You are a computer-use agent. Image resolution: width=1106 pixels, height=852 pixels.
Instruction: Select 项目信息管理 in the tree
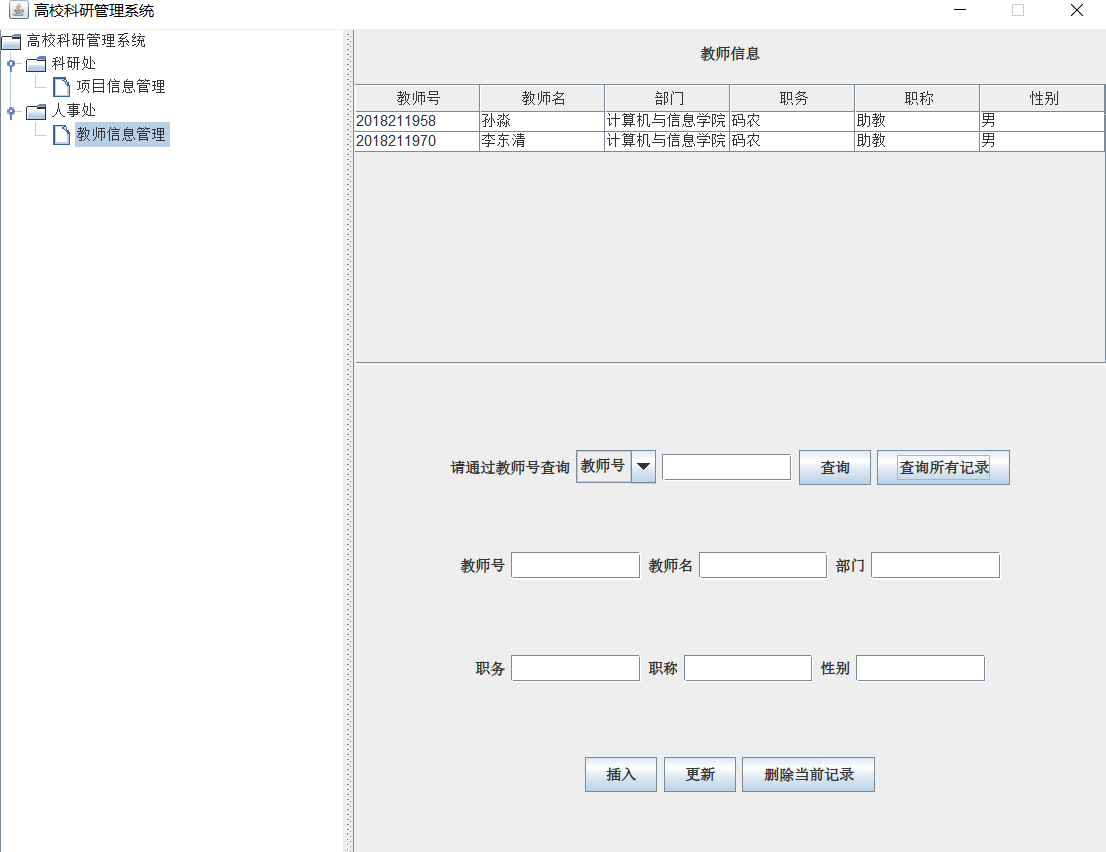click(x=121, y=87)
